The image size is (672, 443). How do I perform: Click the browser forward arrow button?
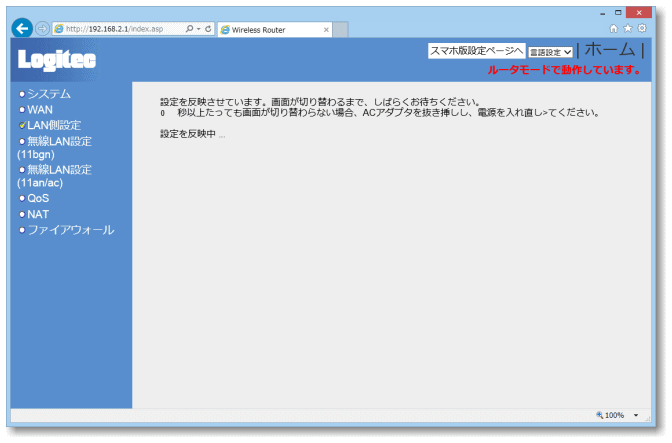[x=43, y=29]
